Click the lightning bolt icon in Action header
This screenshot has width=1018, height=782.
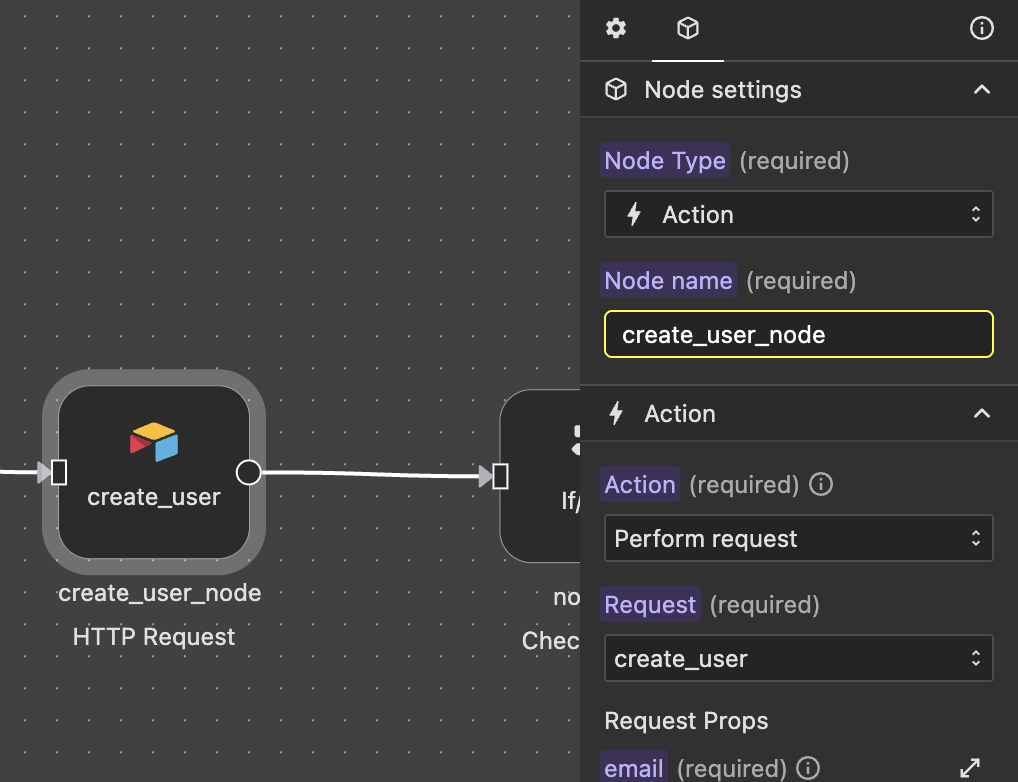[x=616, y=413]
